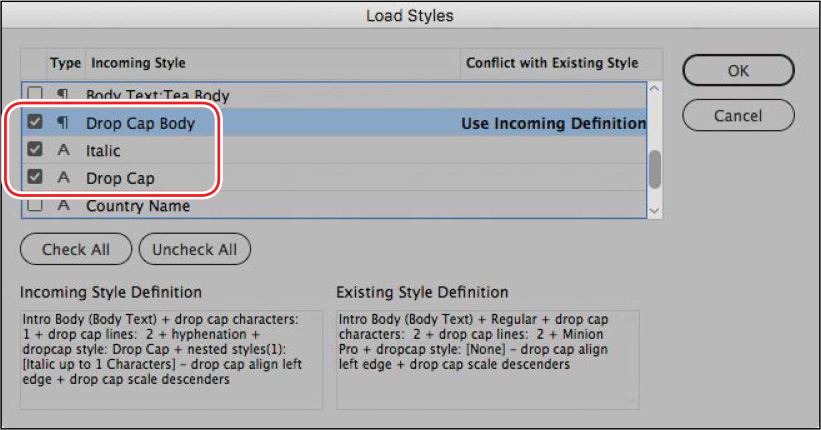
Task: Open the Use Incoming Definition conflict dropdown
Action: pyautogui.click(x=553, y=123)
